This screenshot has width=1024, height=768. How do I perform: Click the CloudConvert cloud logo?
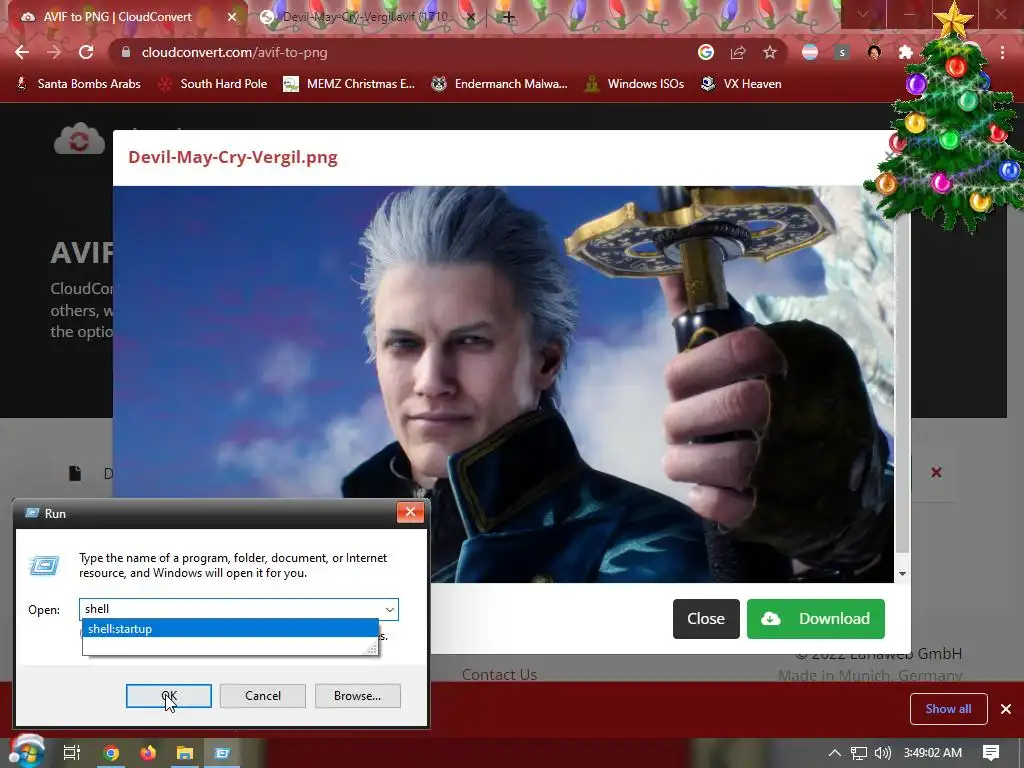(x=79, y=139)
